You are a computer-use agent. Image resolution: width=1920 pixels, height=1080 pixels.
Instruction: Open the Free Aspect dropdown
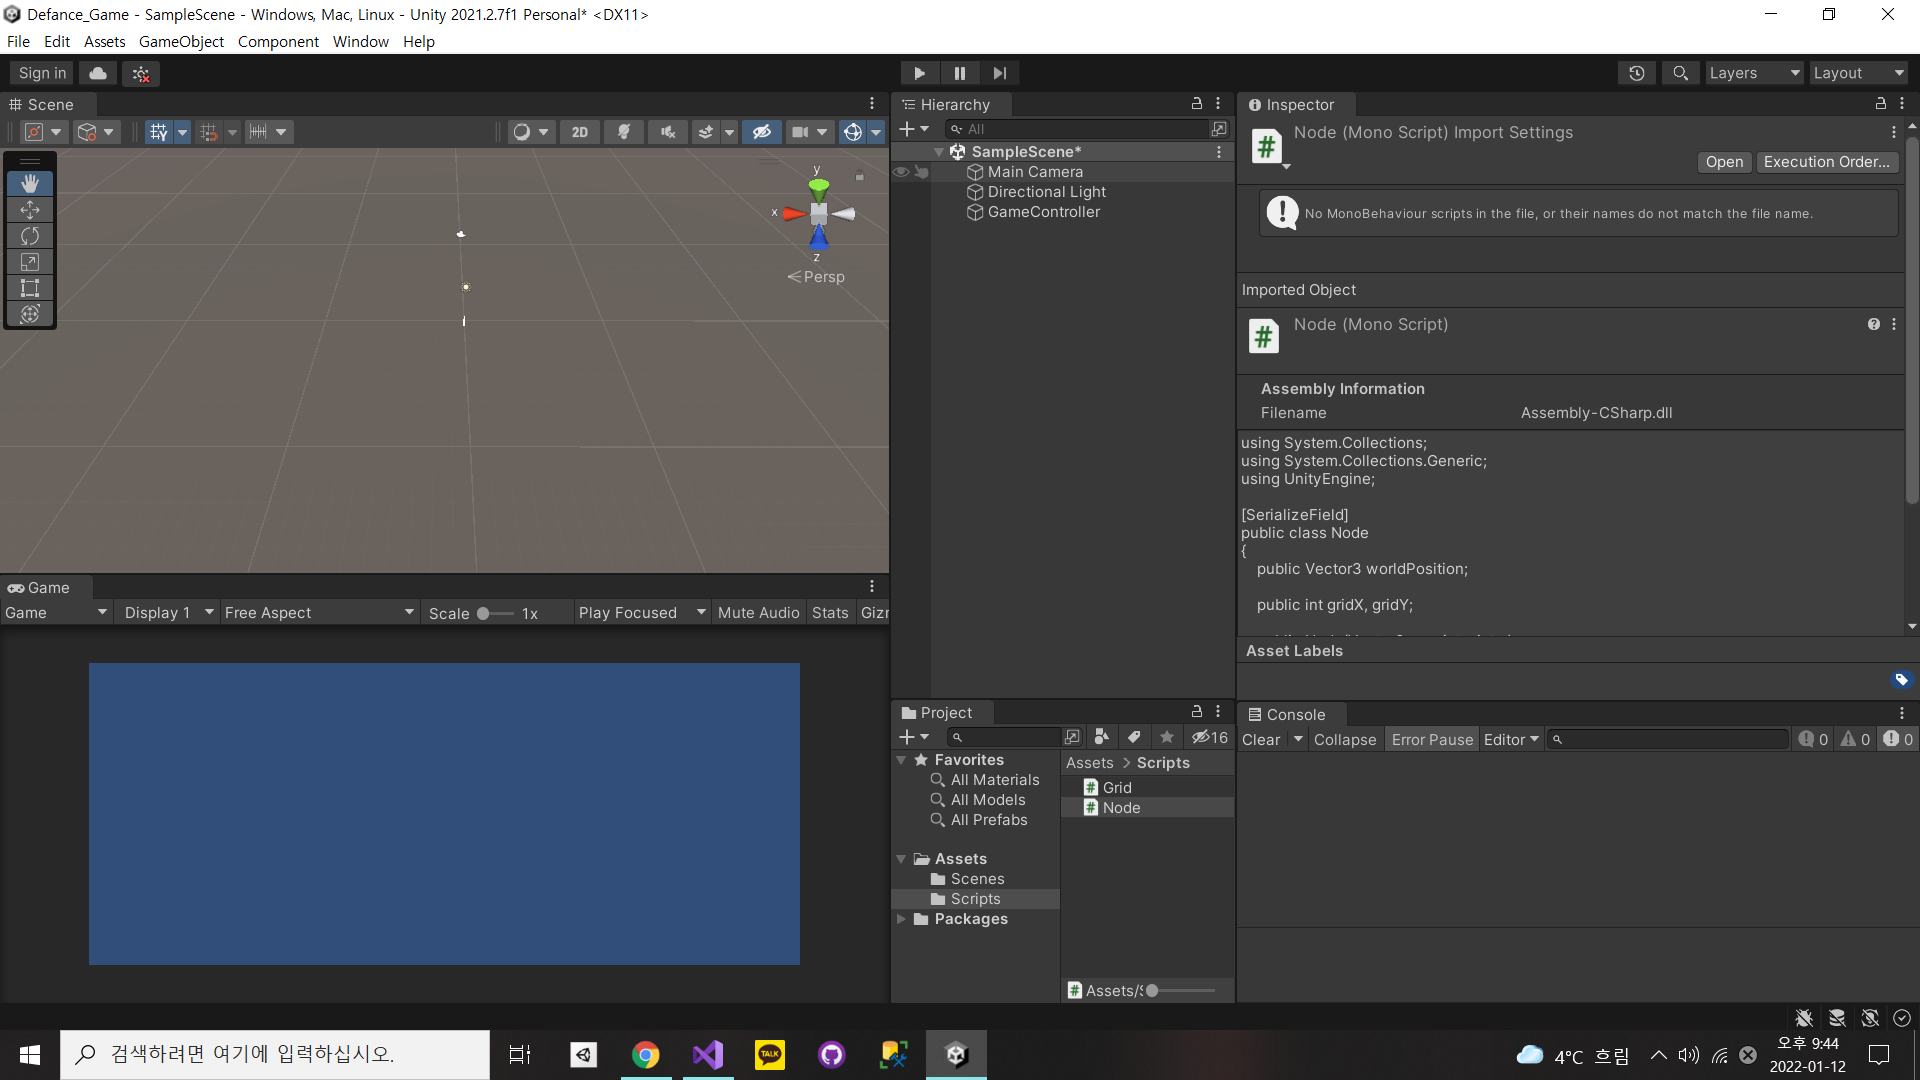tap(318, 613)
